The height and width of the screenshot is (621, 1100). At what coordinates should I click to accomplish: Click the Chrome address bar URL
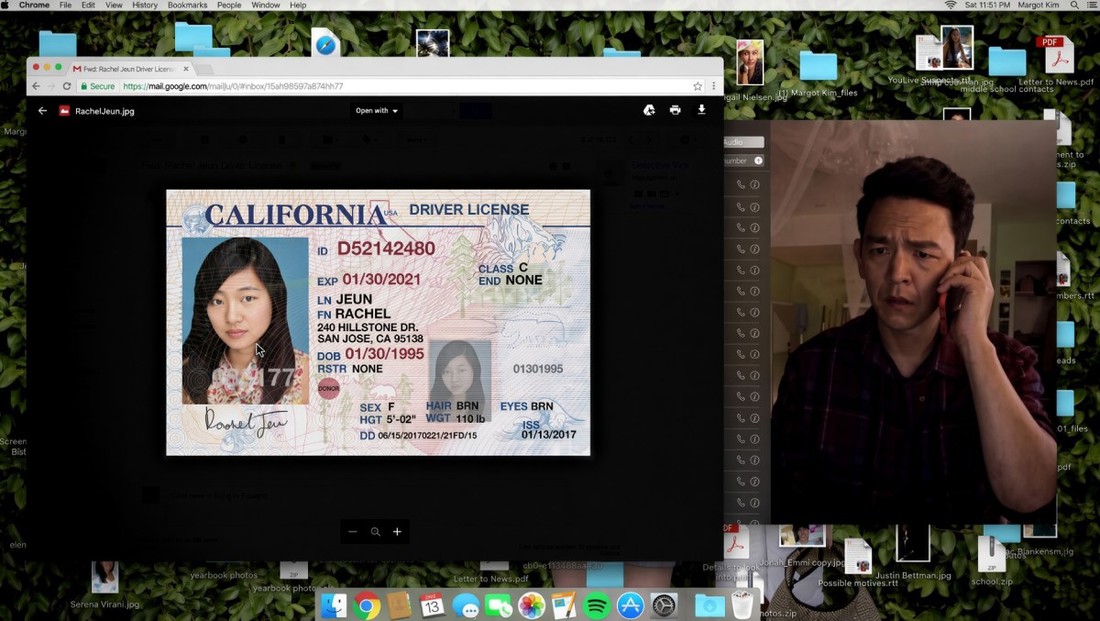pos(233,86)
